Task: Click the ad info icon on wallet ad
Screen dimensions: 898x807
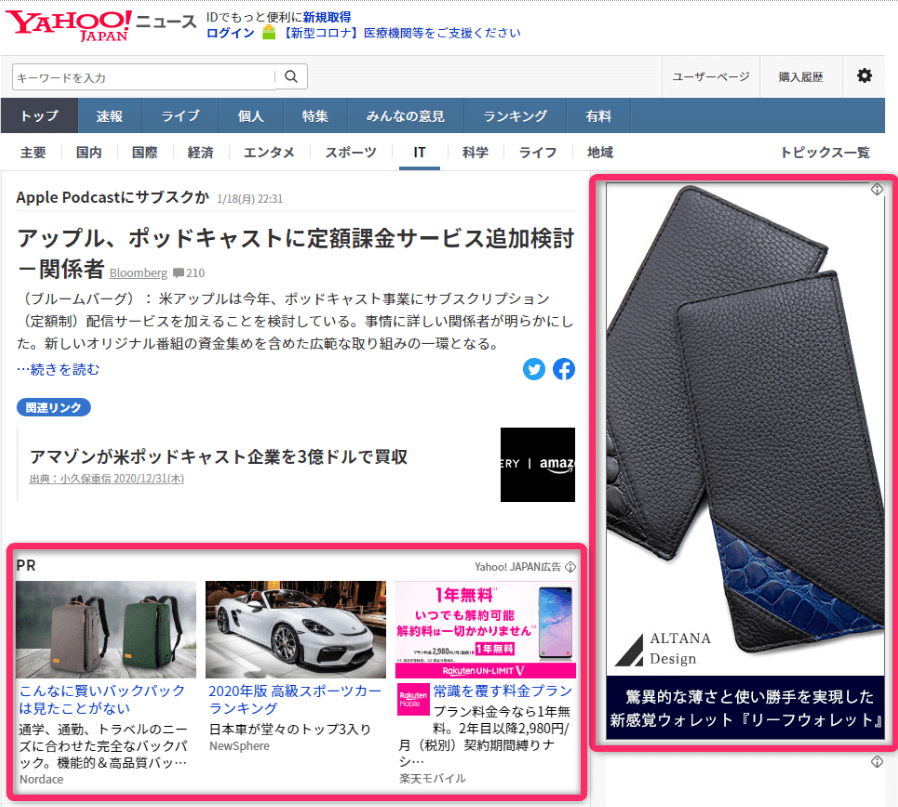Action: [x=877, y=190]
